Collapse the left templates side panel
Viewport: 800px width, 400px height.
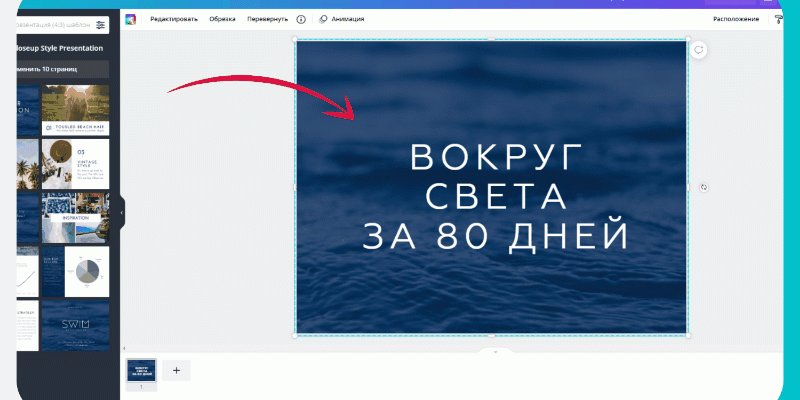click(x=121, y=212)
